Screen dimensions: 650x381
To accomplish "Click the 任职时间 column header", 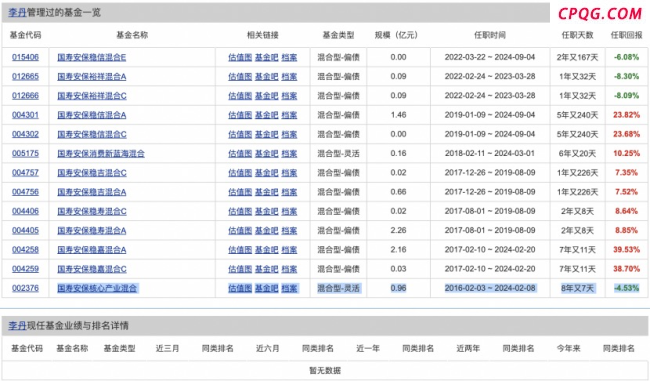I will pyautogui.click(x=490, y=35).
